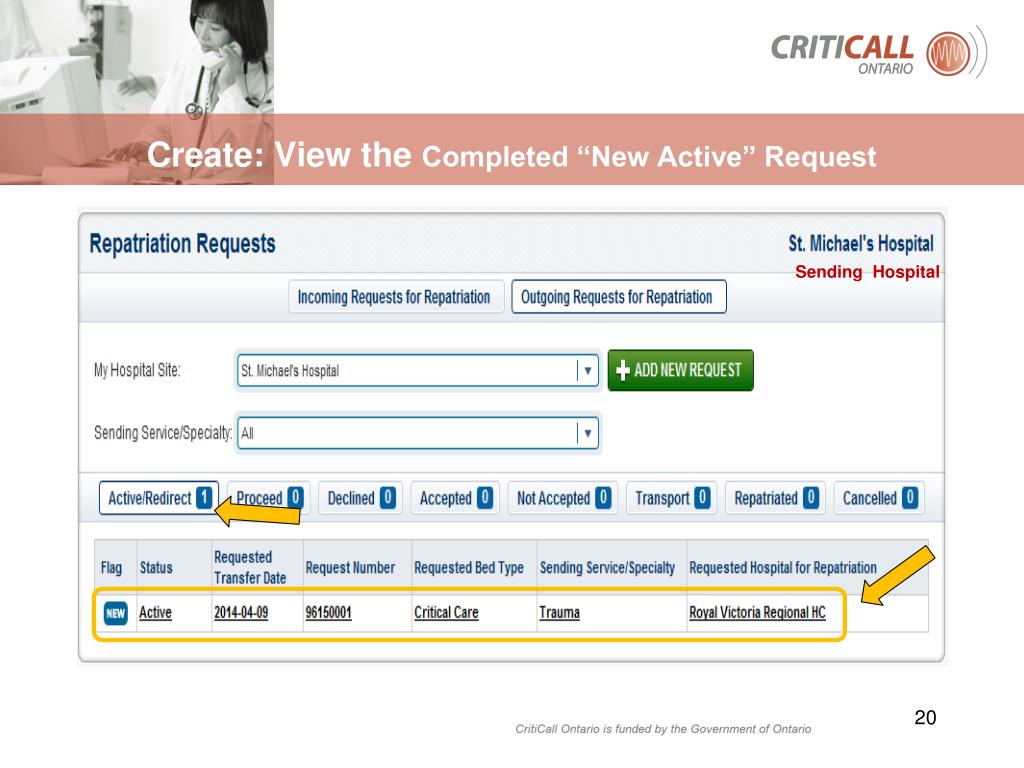
Task: Select the Proceed status tab
Action: [268, 498]
